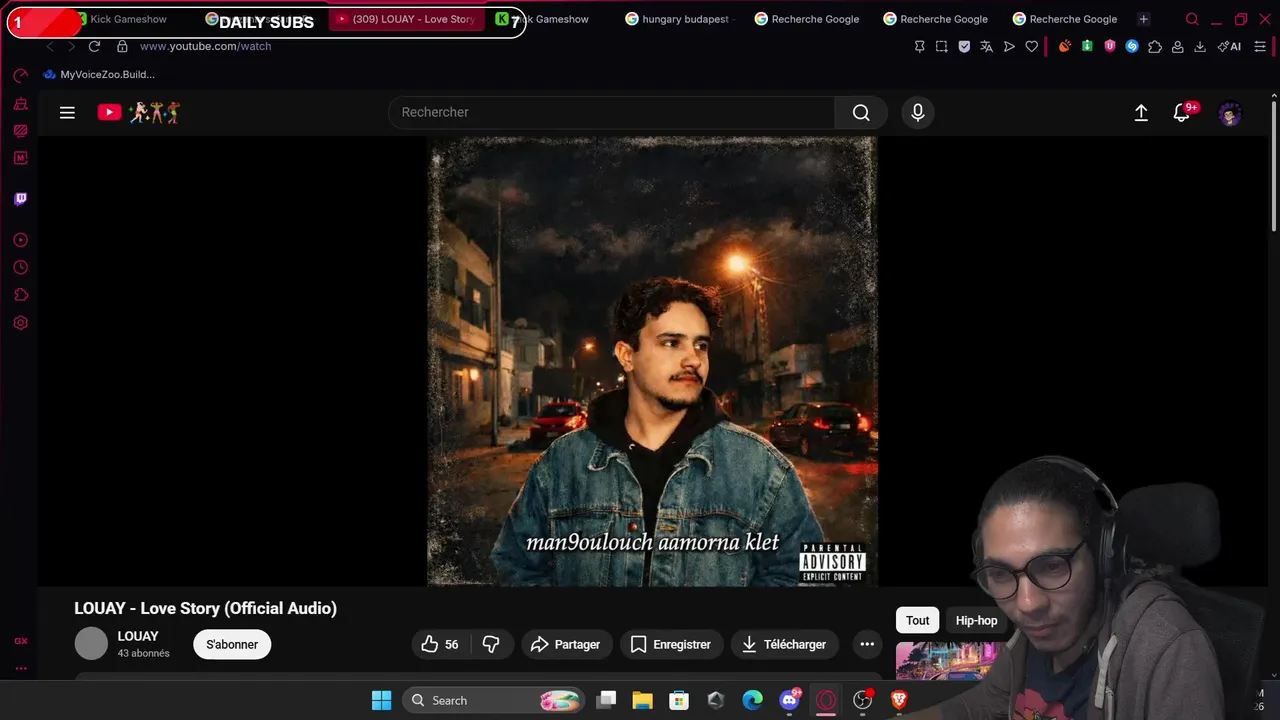Image resolution: width=1280 pixels, height=720 pixels.
Task: Open the AI assistant button
Action: tap(1230, 46)
